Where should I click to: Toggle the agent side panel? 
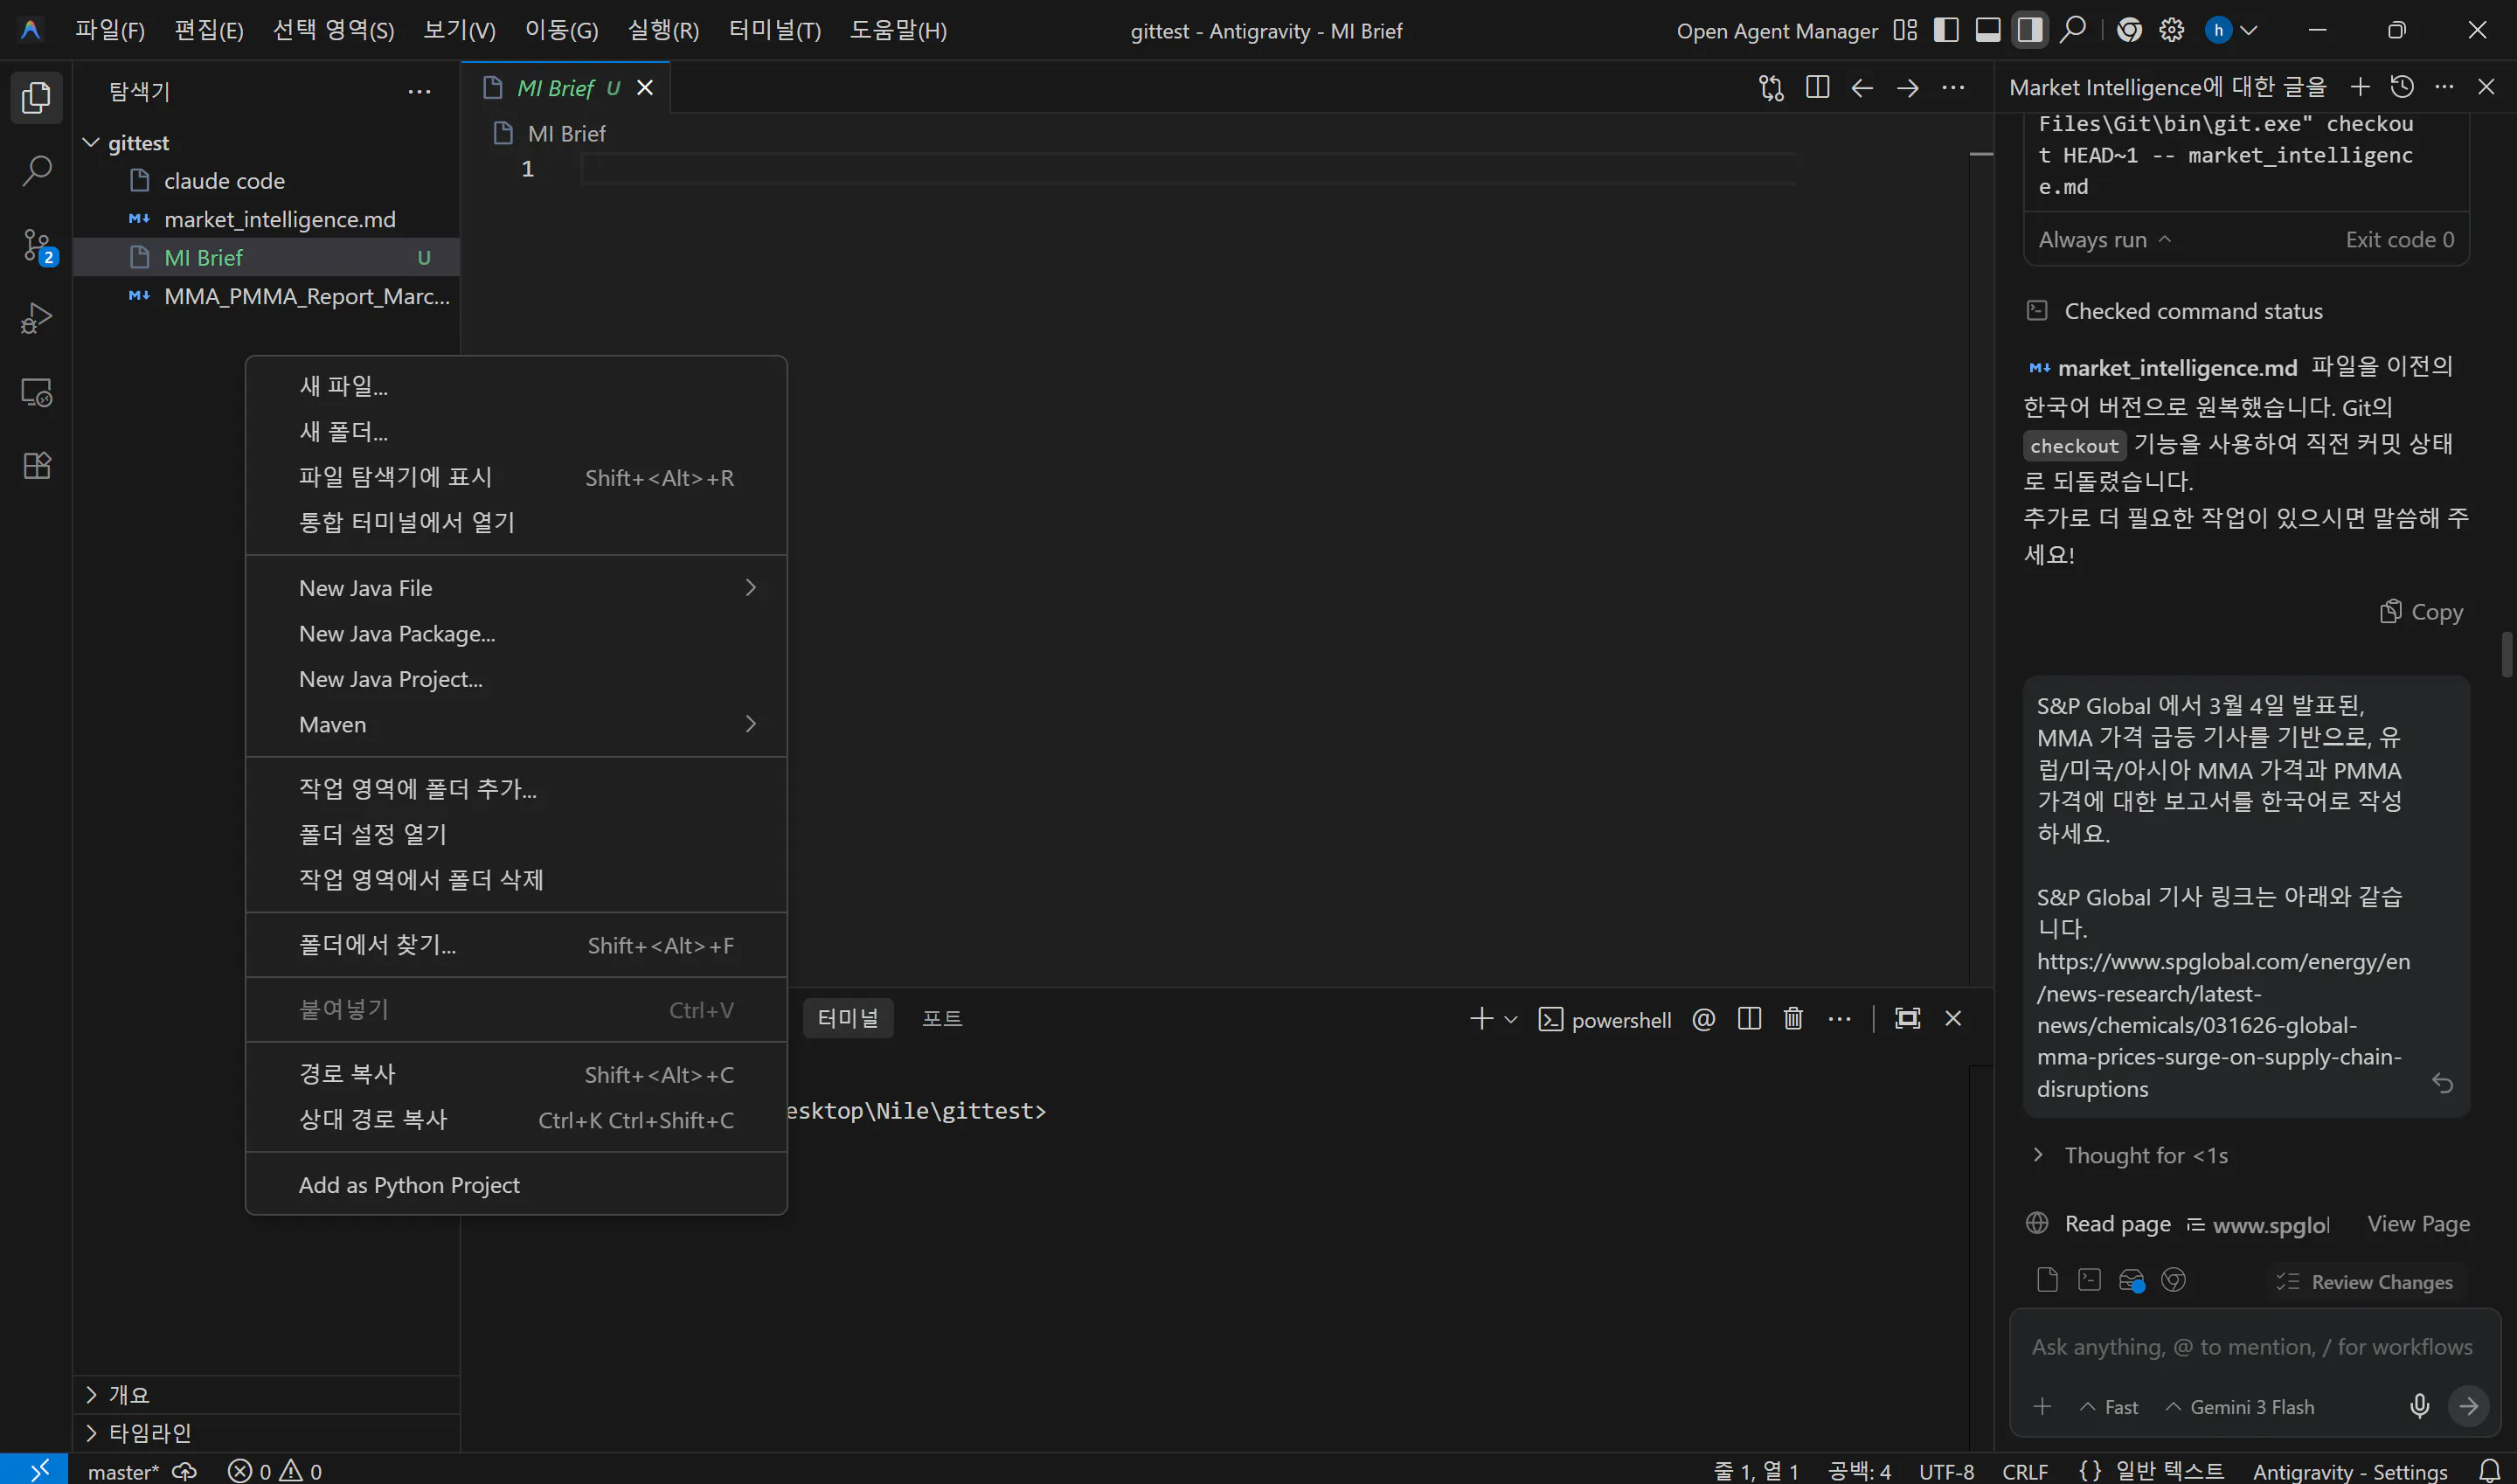click(2029, 30)
